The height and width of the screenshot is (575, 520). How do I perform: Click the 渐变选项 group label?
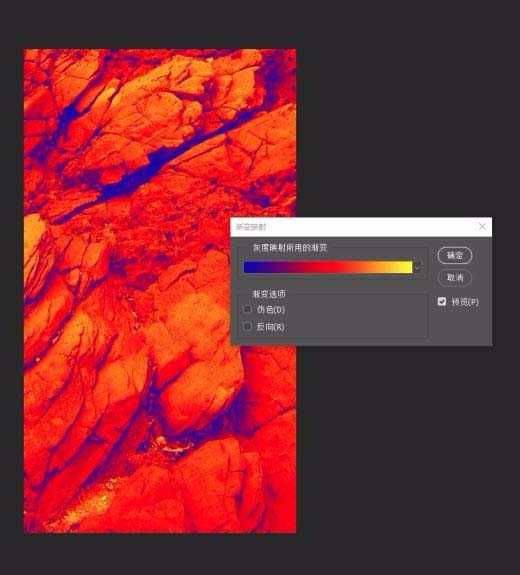[x=269, y=294]
